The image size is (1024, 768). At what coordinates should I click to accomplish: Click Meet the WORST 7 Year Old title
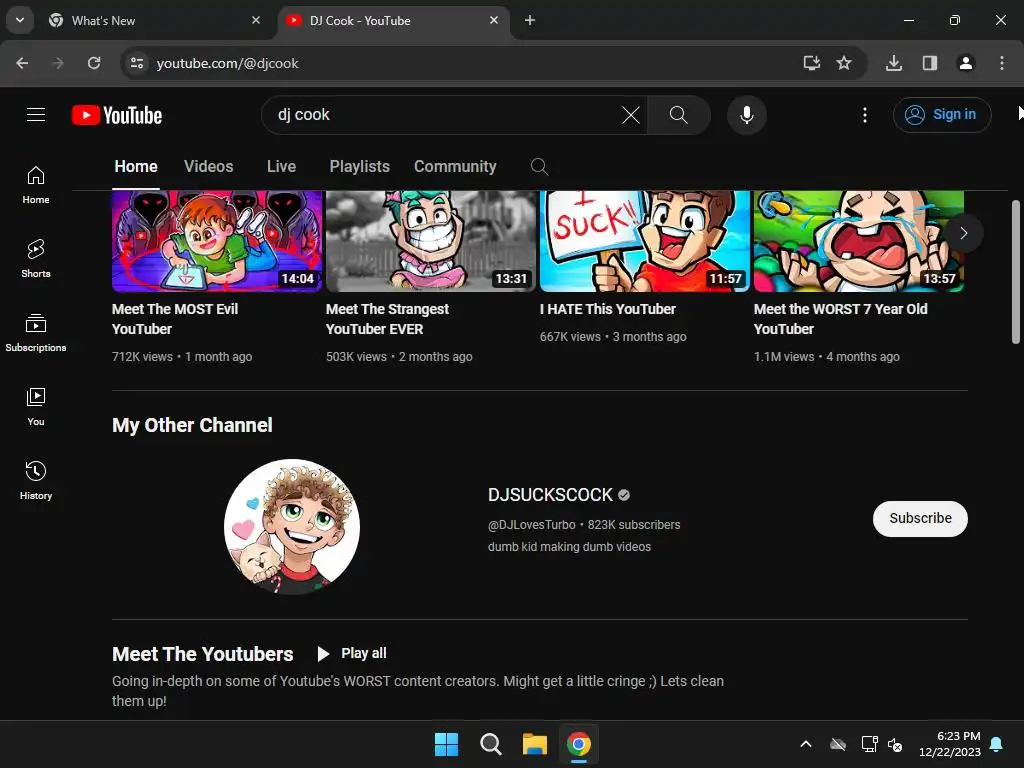[840, 319]
